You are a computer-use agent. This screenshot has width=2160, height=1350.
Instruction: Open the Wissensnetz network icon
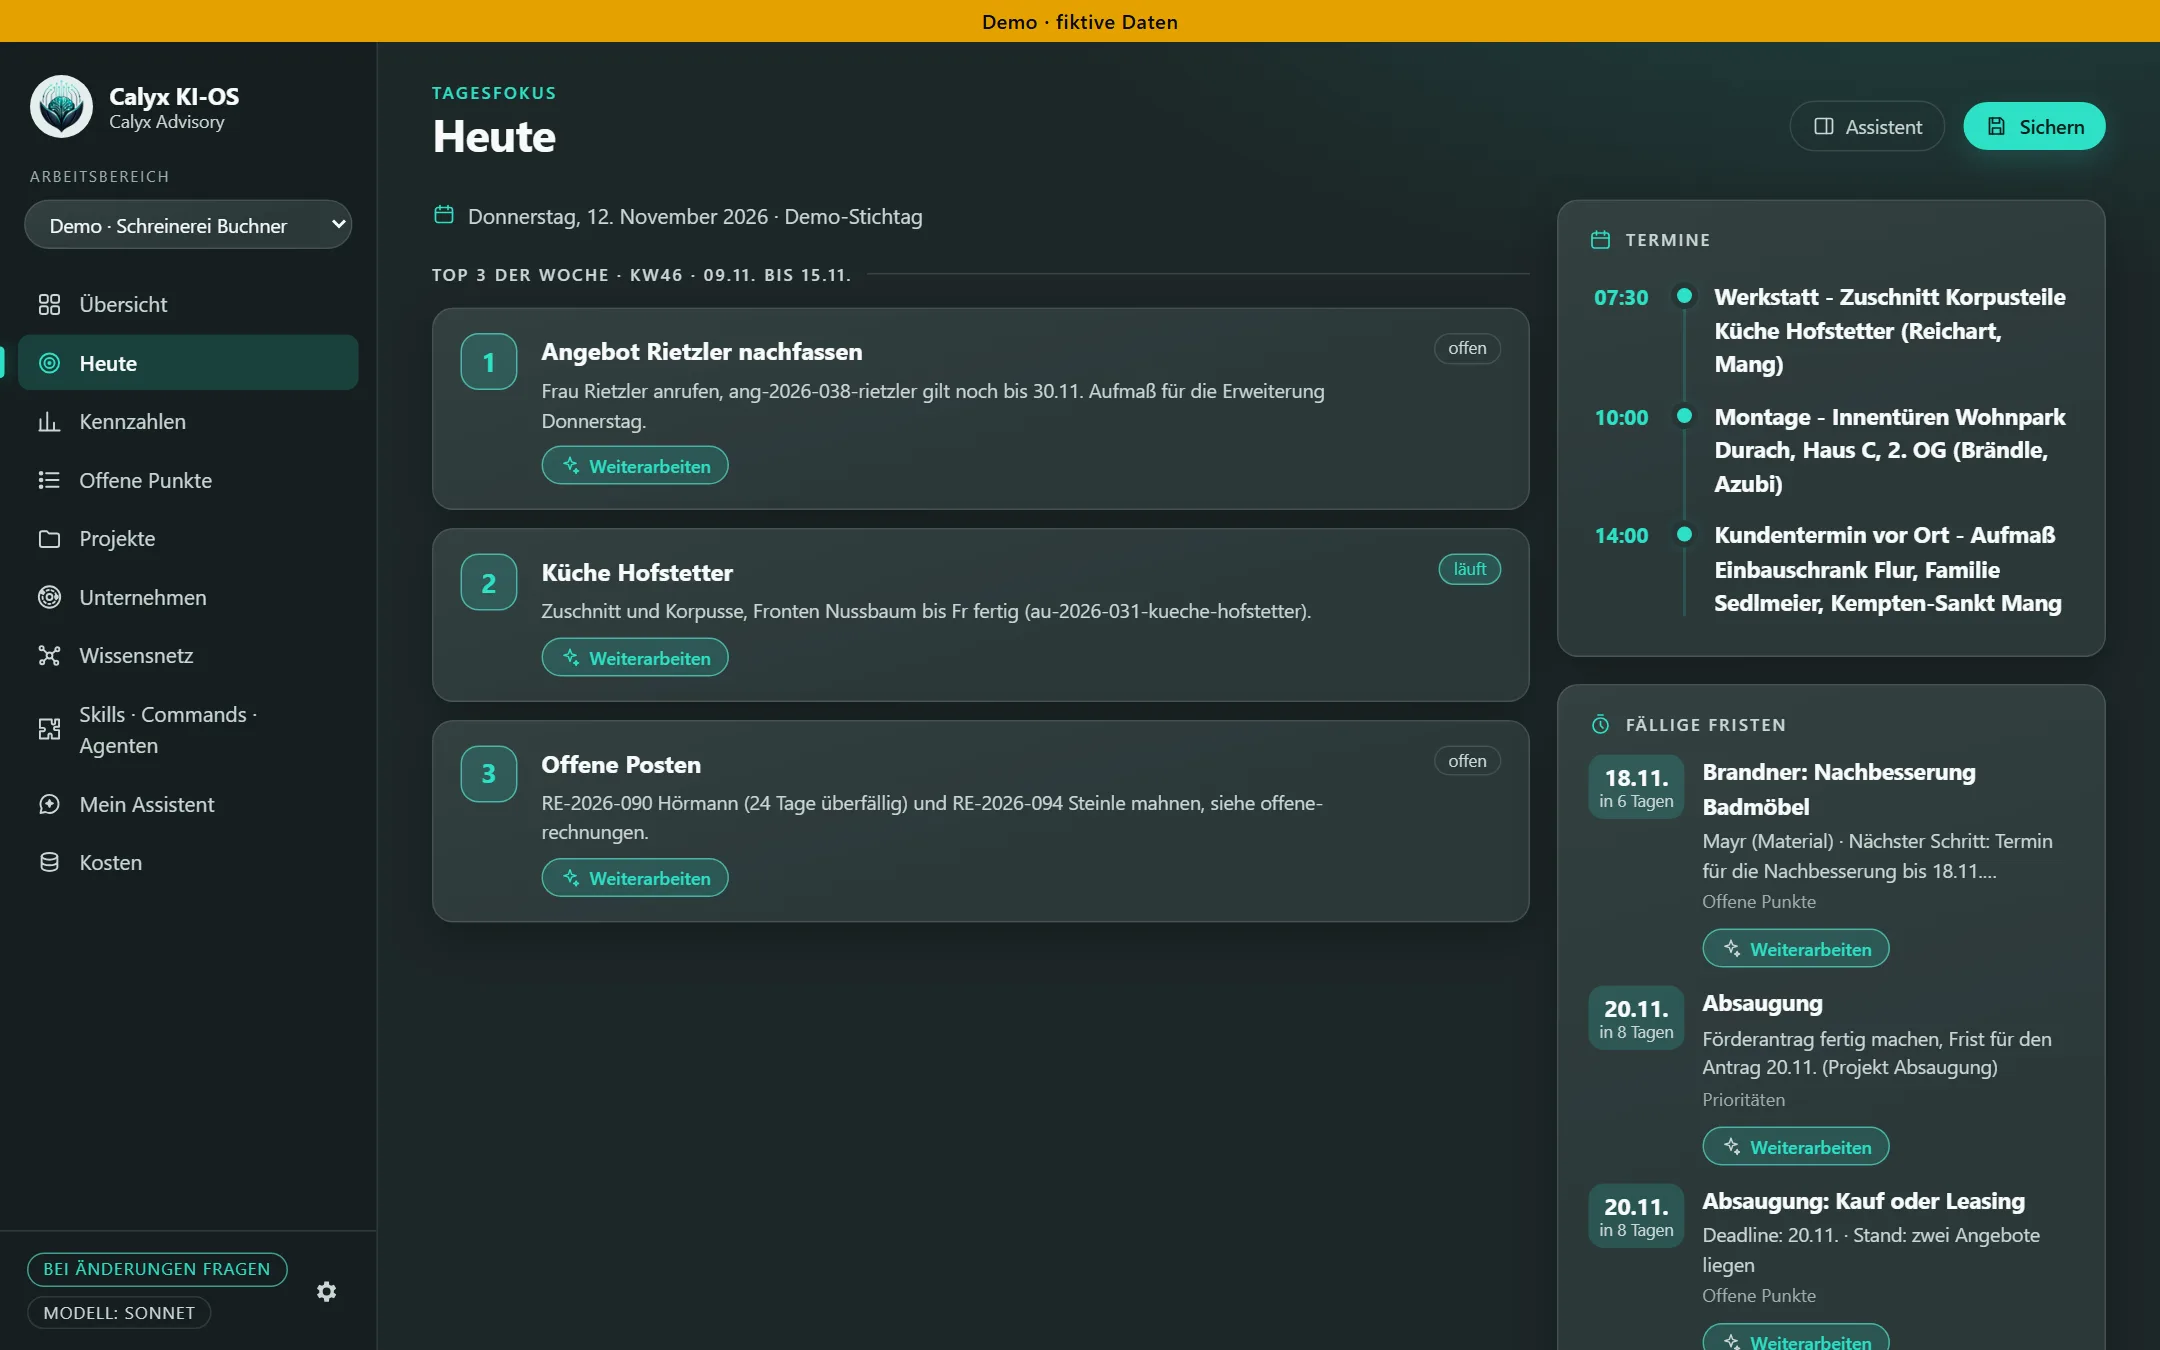[49, 656]
